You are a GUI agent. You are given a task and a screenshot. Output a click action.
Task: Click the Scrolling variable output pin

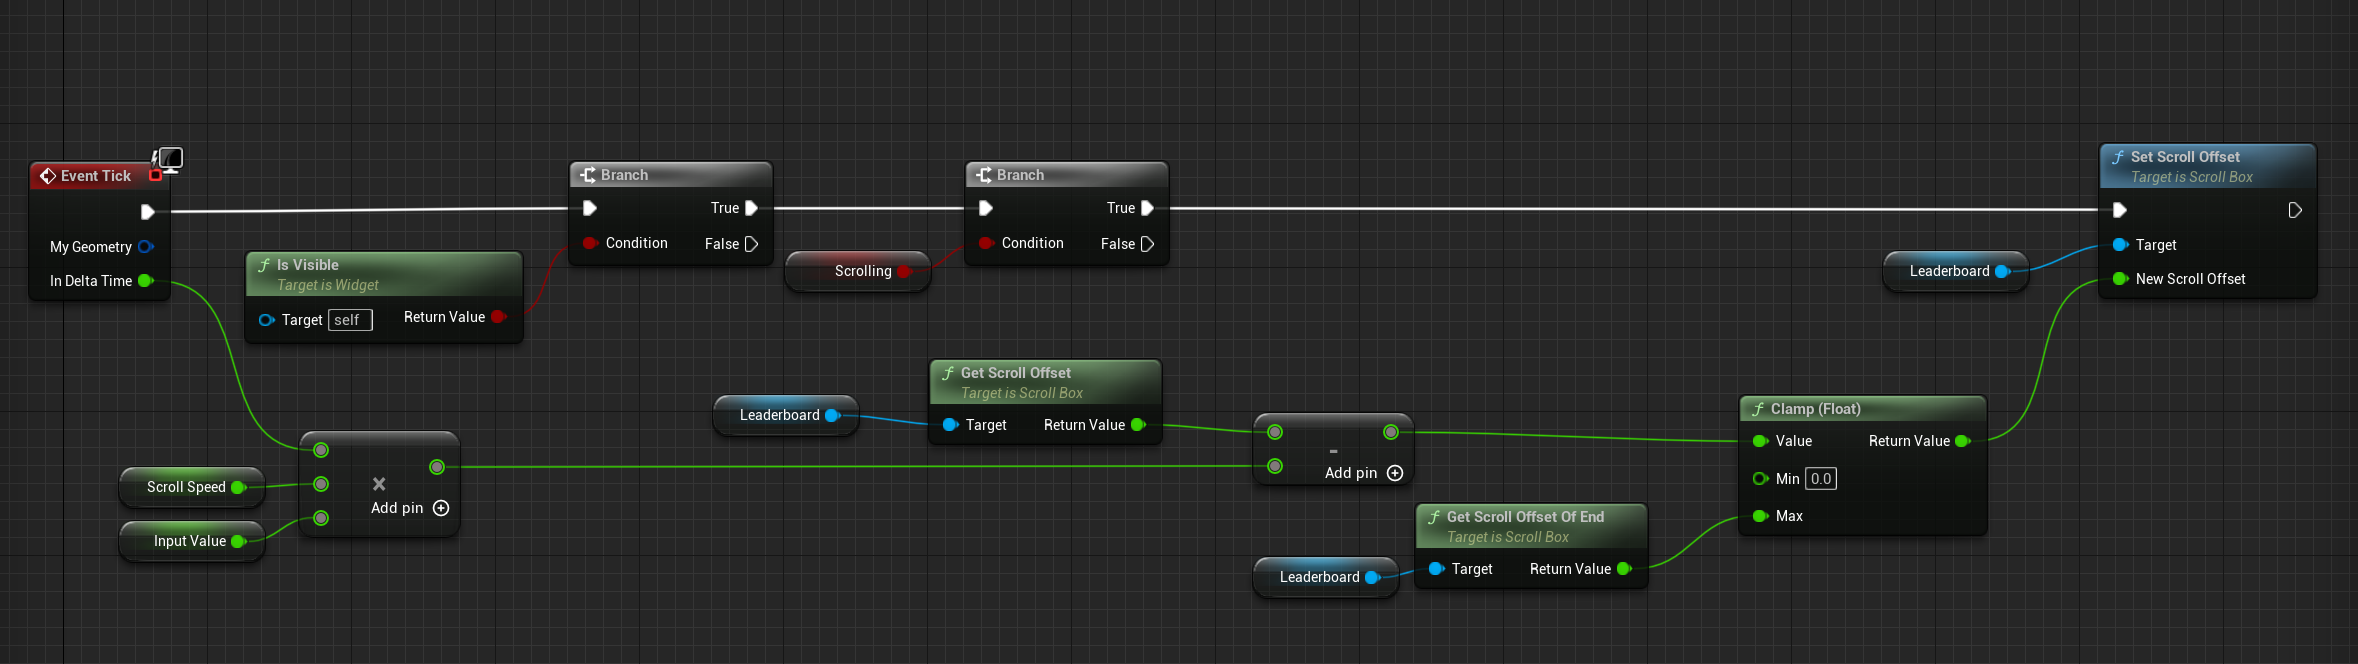(904, 271)
